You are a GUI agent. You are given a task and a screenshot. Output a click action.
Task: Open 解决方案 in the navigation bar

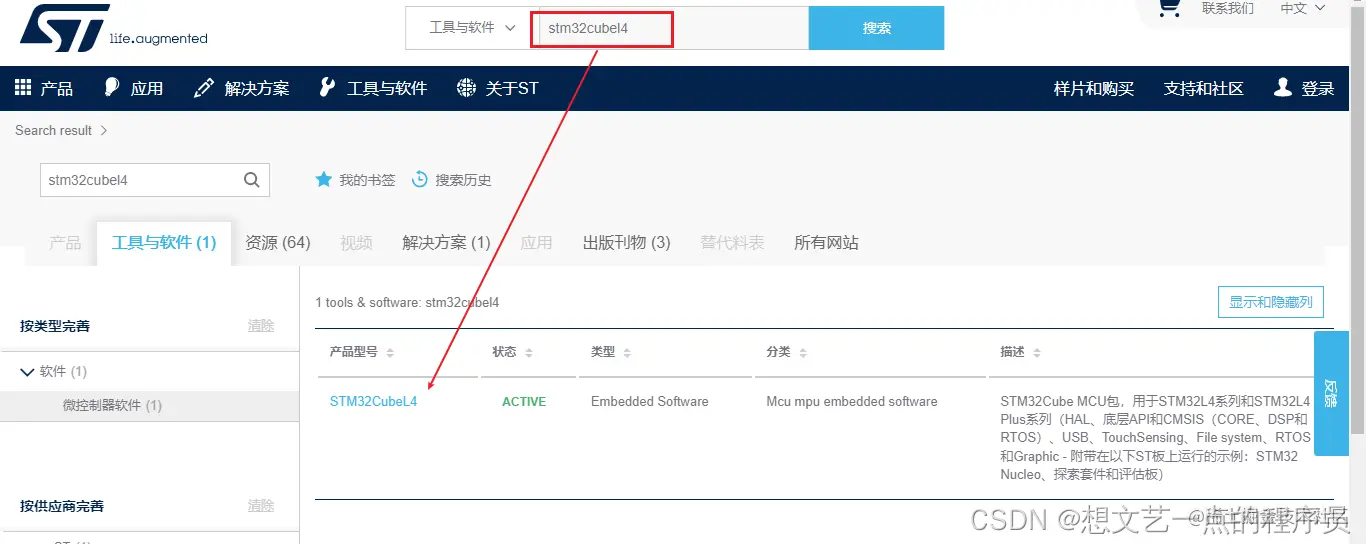[x=257, y=89]
